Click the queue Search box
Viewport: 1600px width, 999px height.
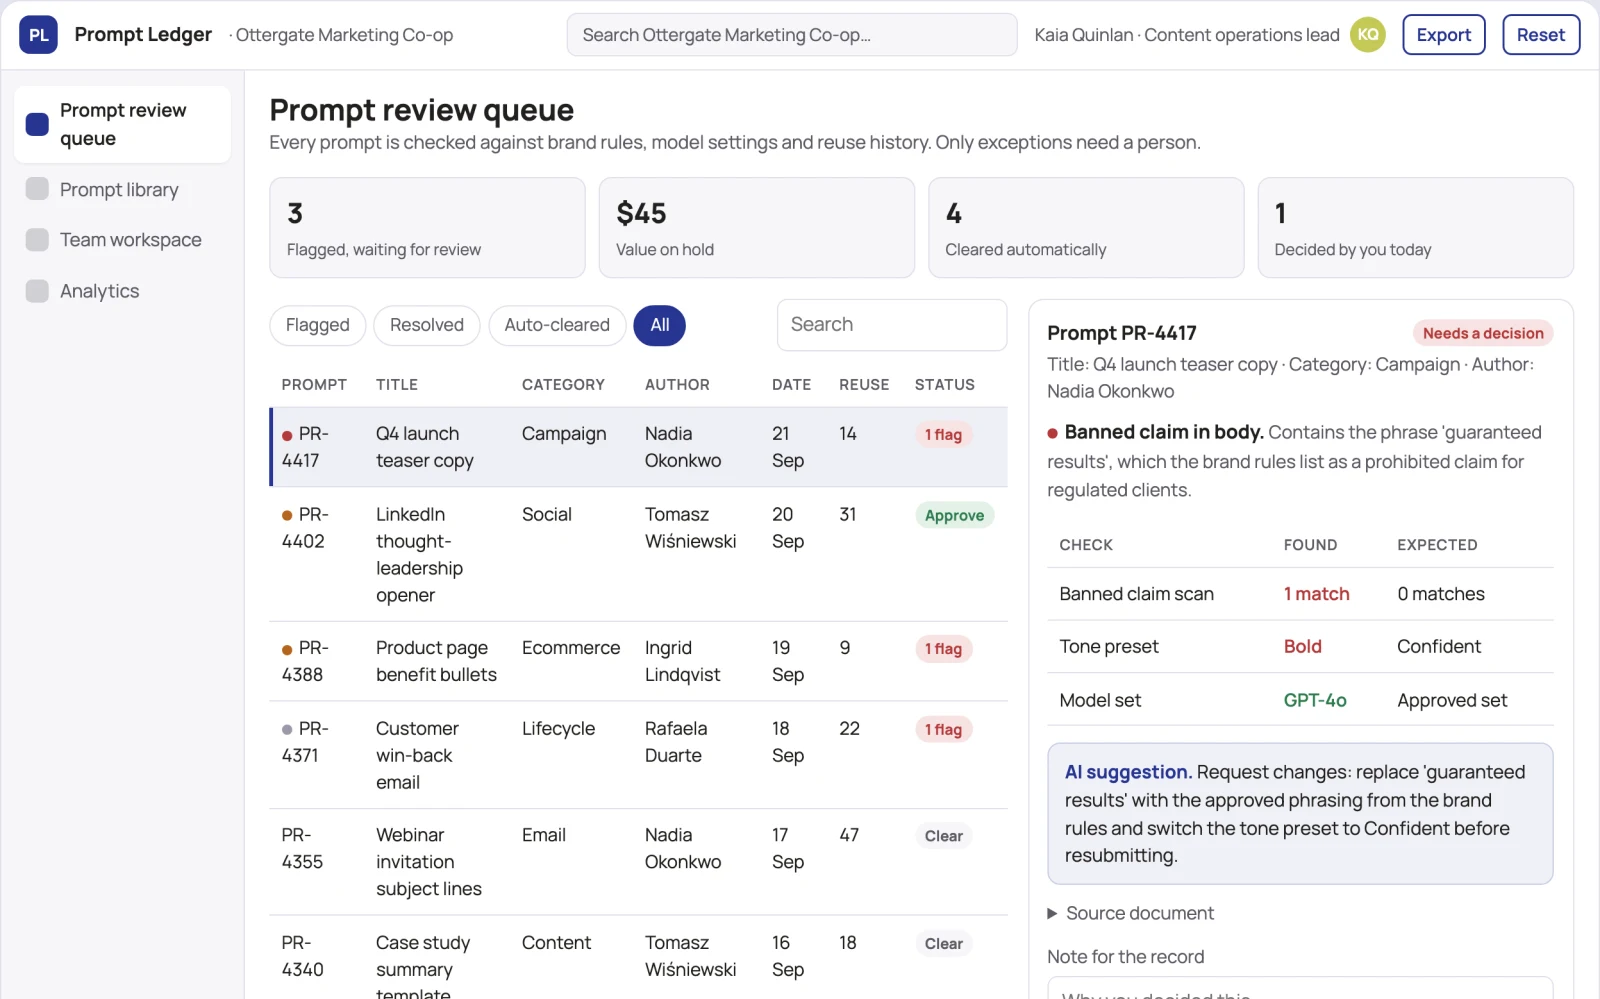(x=892, y=325)
